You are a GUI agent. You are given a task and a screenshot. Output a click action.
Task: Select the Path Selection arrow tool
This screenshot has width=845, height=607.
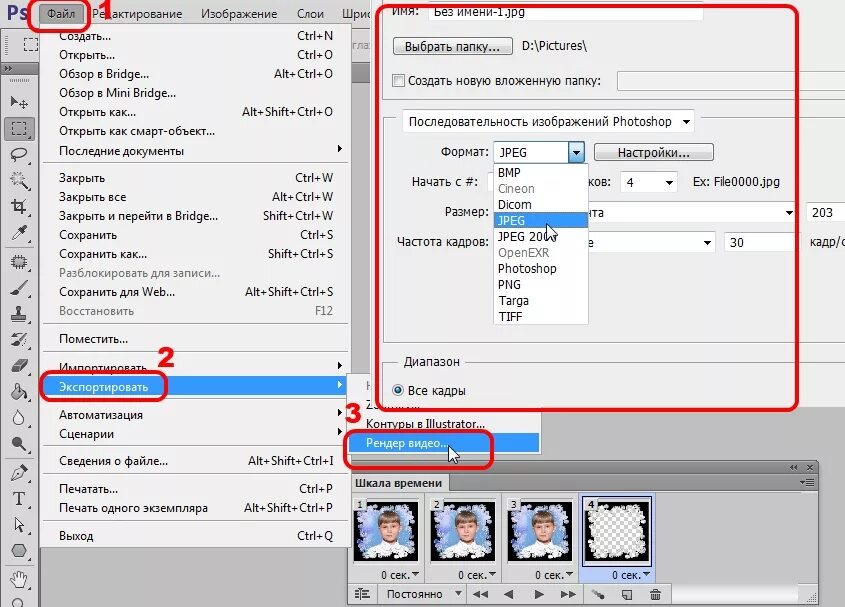[19, 525]
